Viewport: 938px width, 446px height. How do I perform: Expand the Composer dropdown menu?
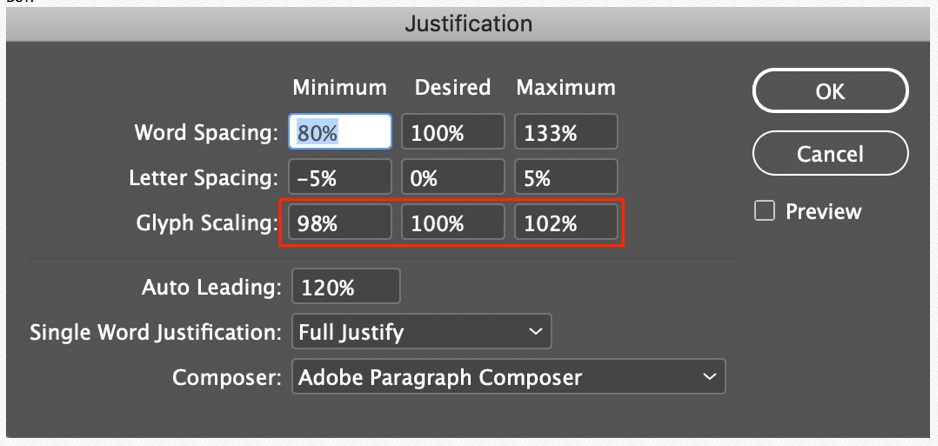[508, 378]
